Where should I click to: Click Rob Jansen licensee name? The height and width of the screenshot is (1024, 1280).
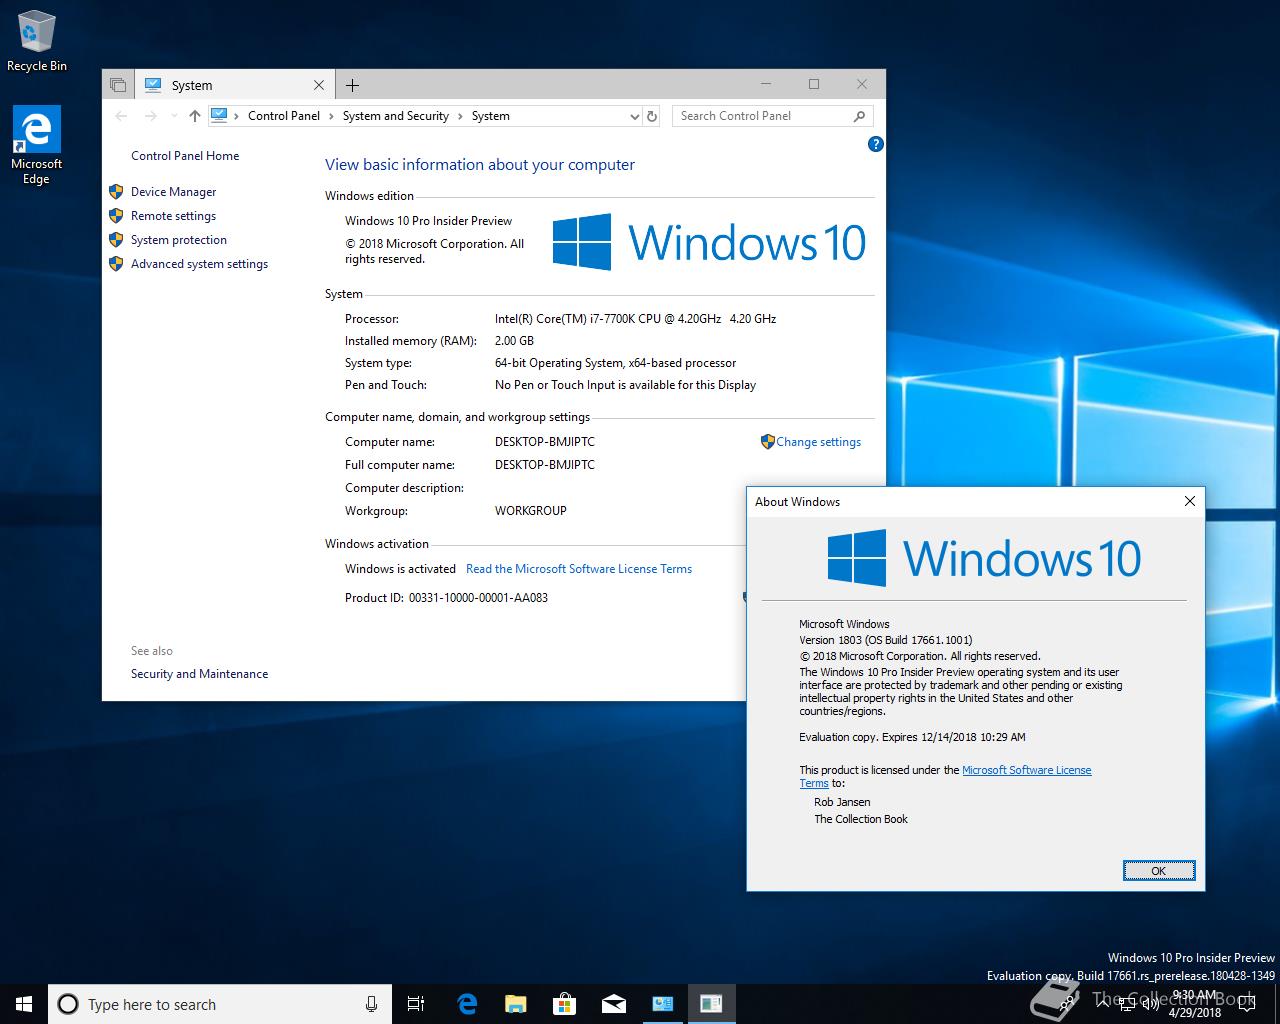click(842, 802)
